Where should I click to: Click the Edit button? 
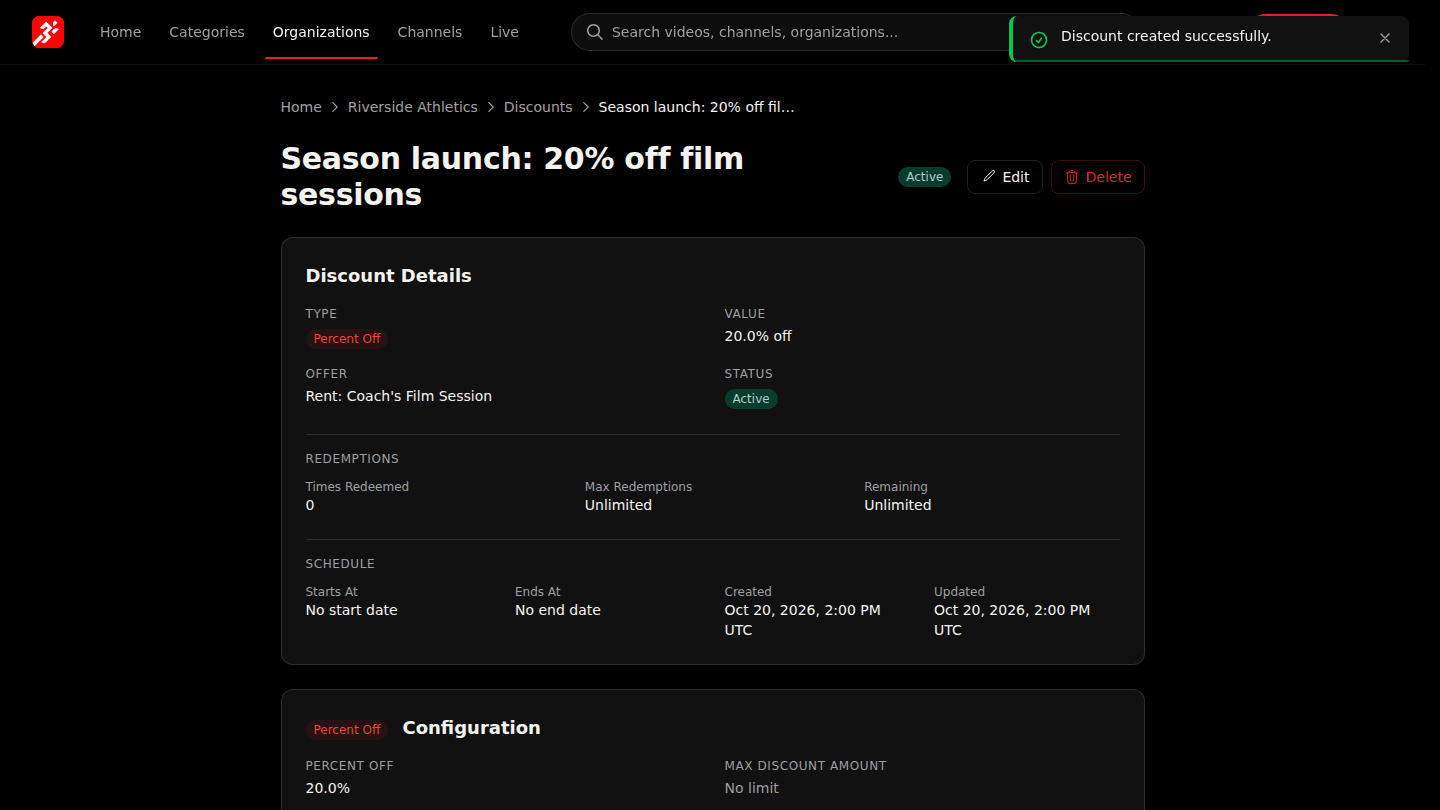click(1005, 177)
